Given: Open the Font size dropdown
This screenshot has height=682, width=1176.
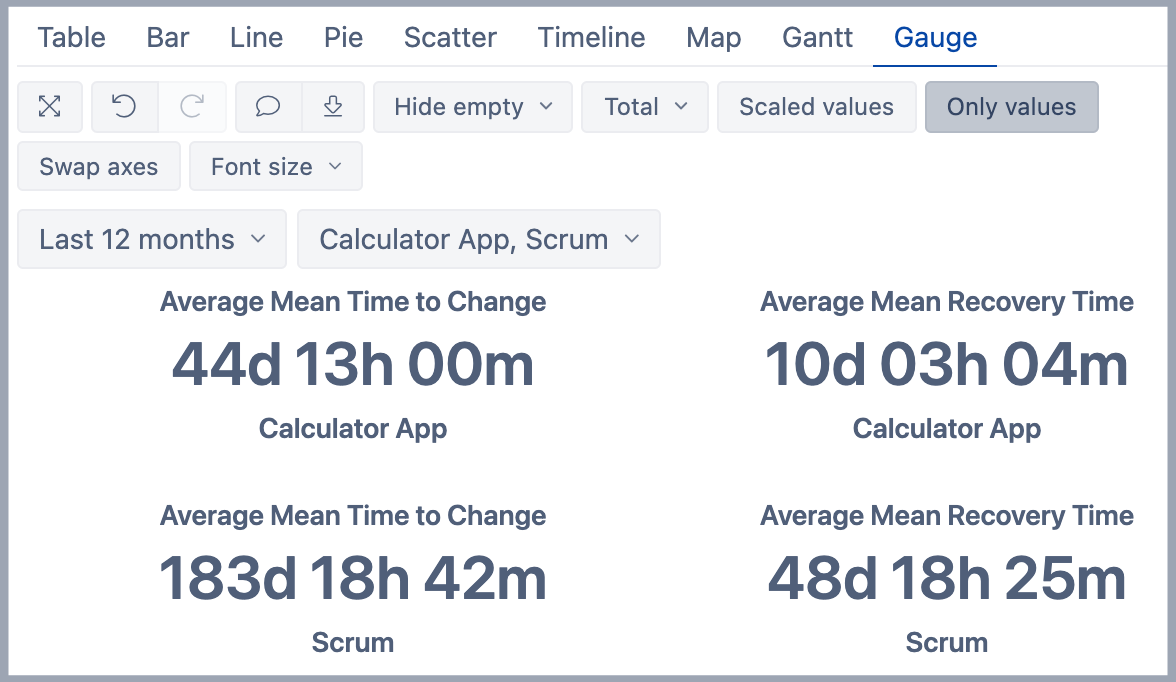Looking at the screenshot, I should point(275,167).
